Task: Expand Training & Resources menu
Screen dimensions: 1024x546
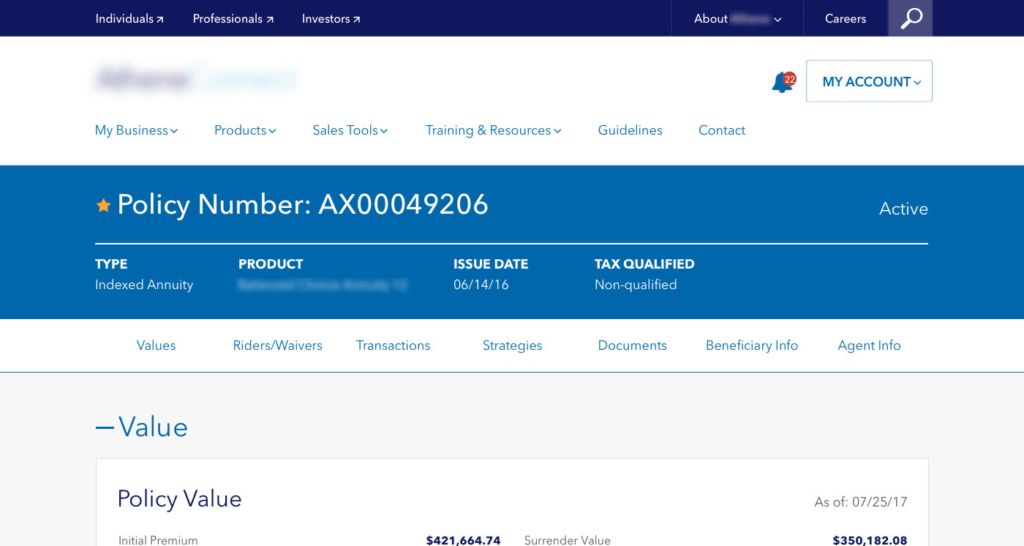Action: tap(493, 130)
